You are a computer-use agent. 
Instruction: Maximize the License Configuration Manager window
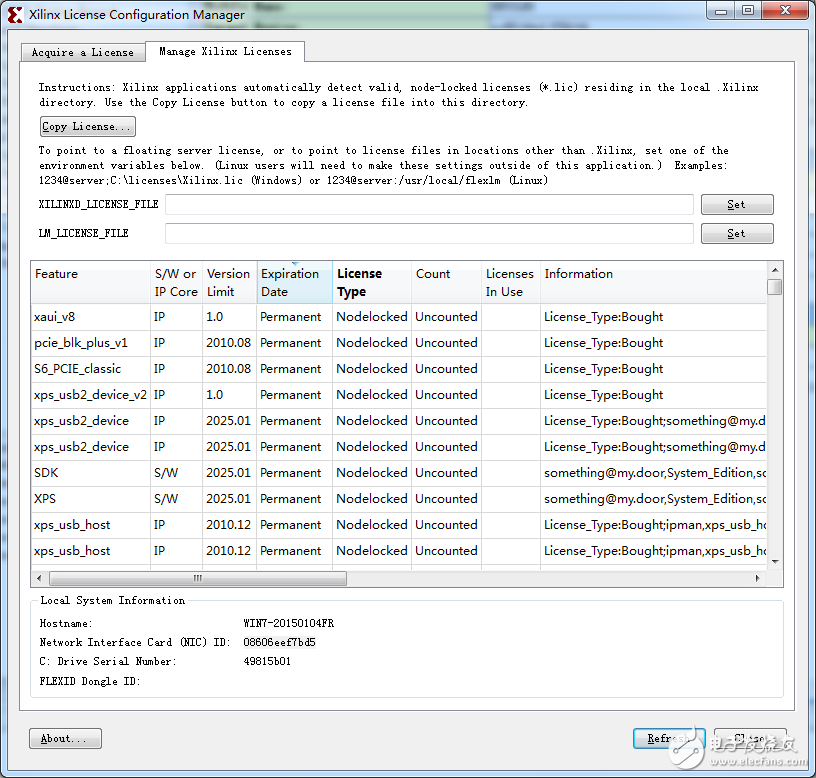coord(748,11)
